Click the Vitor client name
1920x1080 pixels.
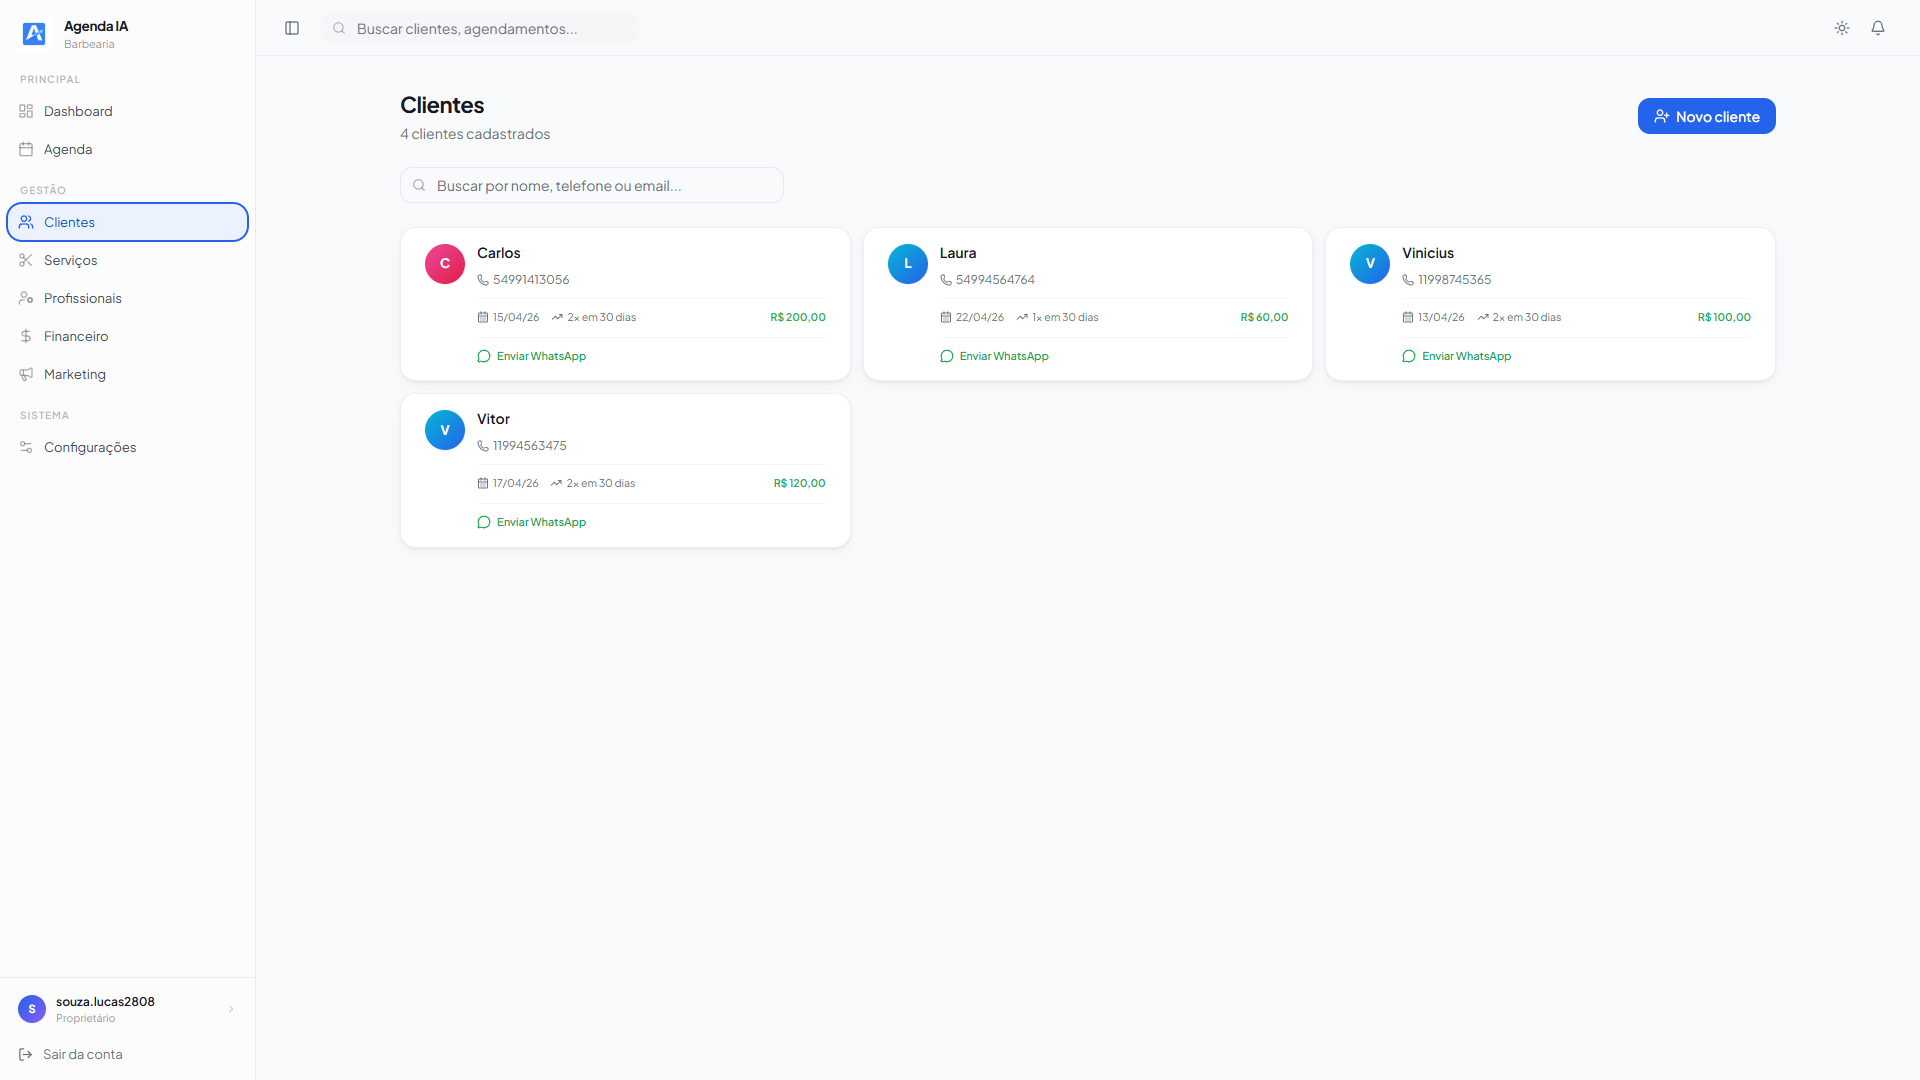(x=494, y=419)
